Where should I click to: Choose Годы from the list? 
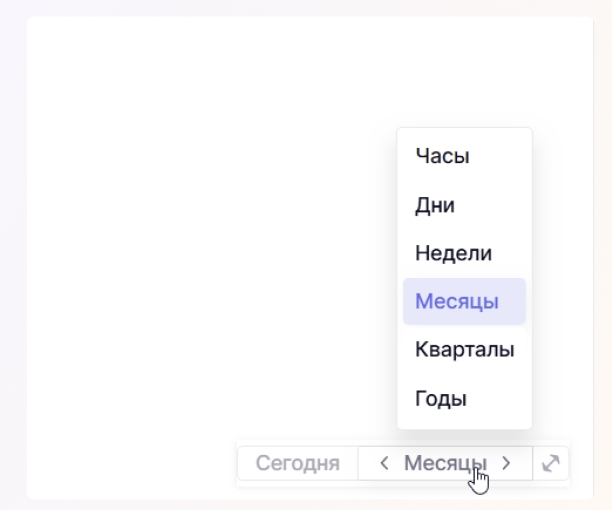click(x=441, y=398)
